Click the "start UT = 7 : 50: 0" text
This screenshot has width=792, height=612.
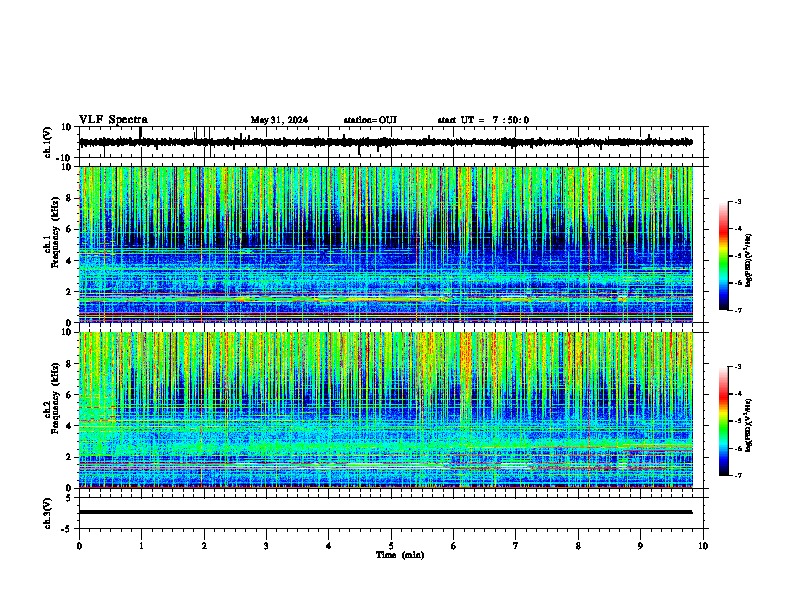[483, 120]
